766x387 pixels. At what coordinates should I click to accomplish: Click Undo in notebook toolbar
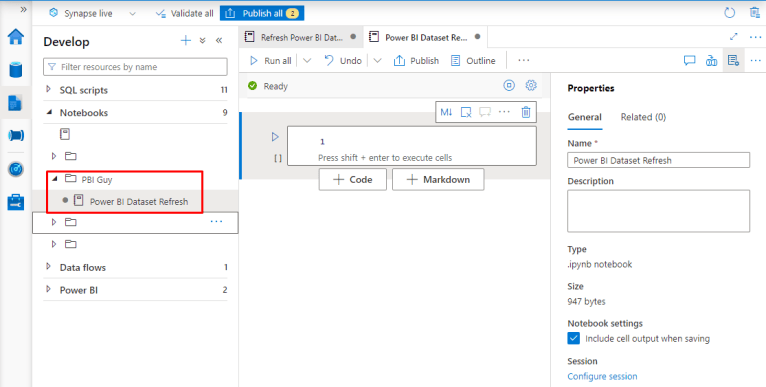point(343,61)
